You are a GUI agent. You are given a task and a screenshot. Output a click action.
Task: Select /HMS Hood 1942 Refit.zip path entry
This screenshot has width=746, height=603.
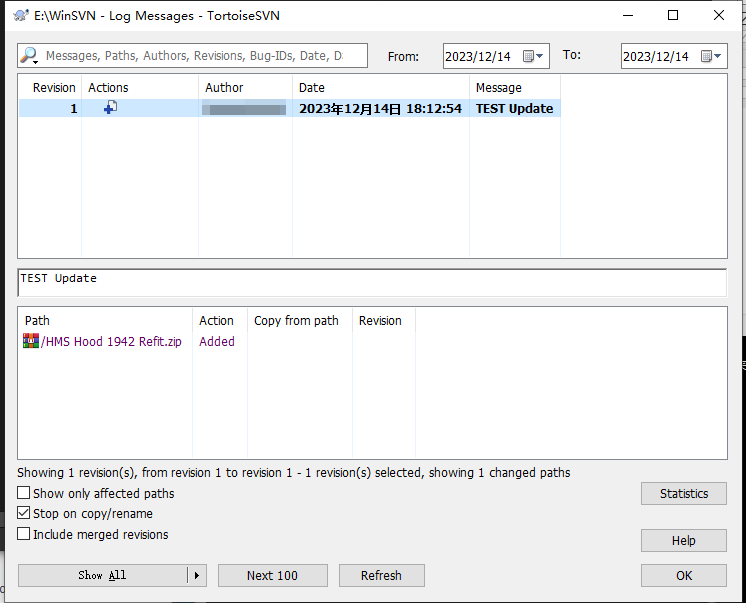111,341
